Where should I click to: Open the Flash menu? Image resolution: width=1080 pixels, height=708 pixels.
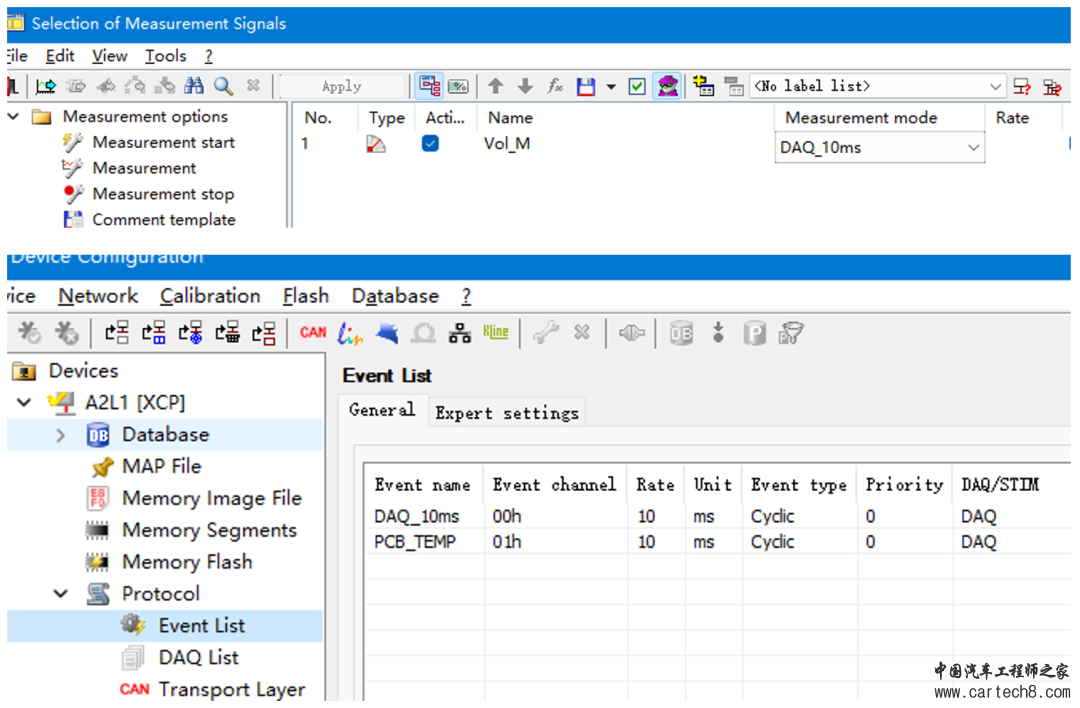point(306,296)
